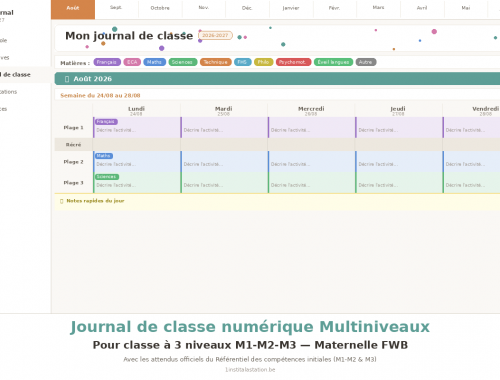Image resolution: width=500 pixels, height=380 pixels.
Task: Switch to the Sept. month tab
Action: pyautogui.click(x=116, y=8)
